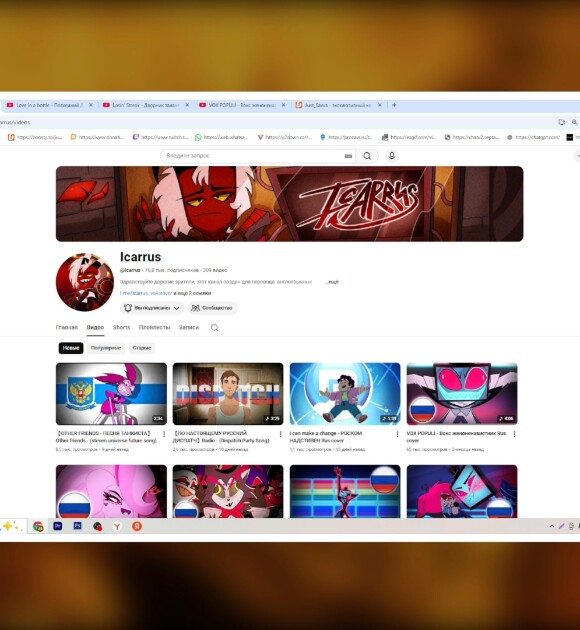The height and width of the screenshot is (630, 580).
Task: Click the browser address bar URL
Action: (x=15, y=122)
